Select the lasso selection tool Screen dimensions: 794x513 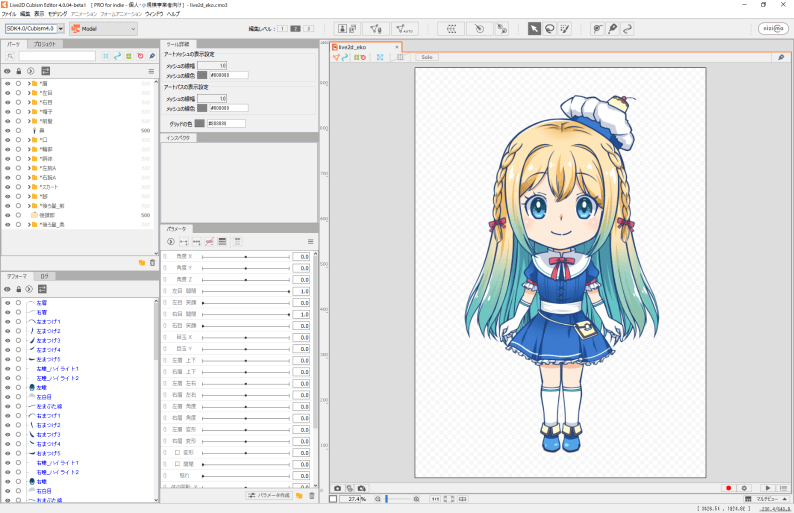(549, 29)
